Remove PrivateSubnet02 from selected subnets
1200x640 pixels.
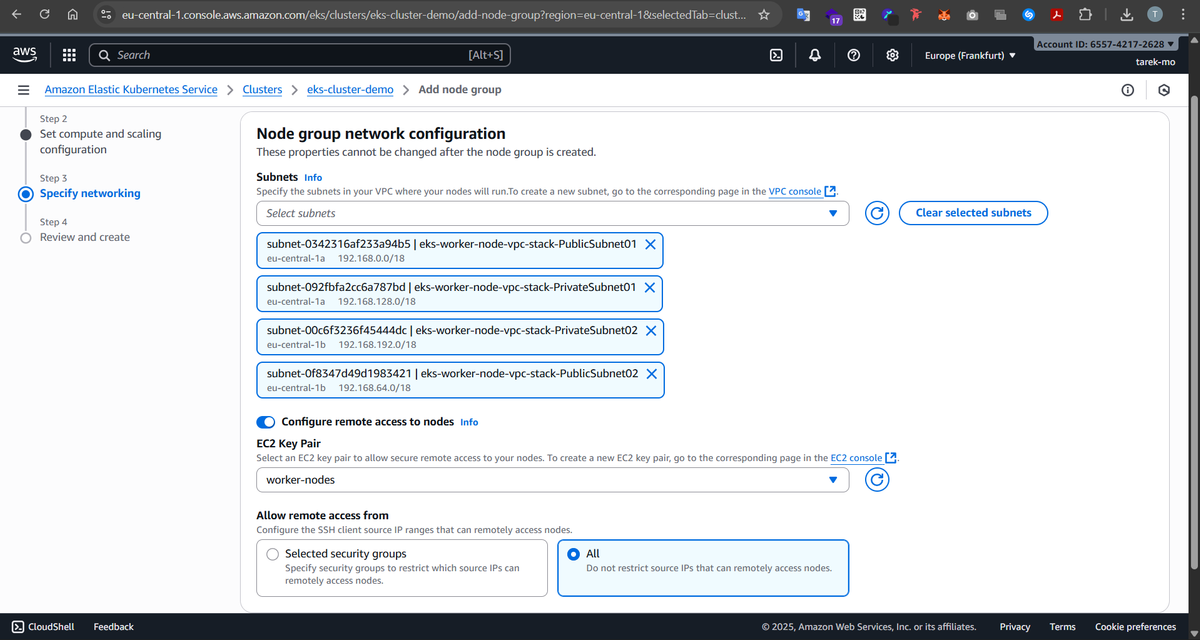[x=651, y=330]
